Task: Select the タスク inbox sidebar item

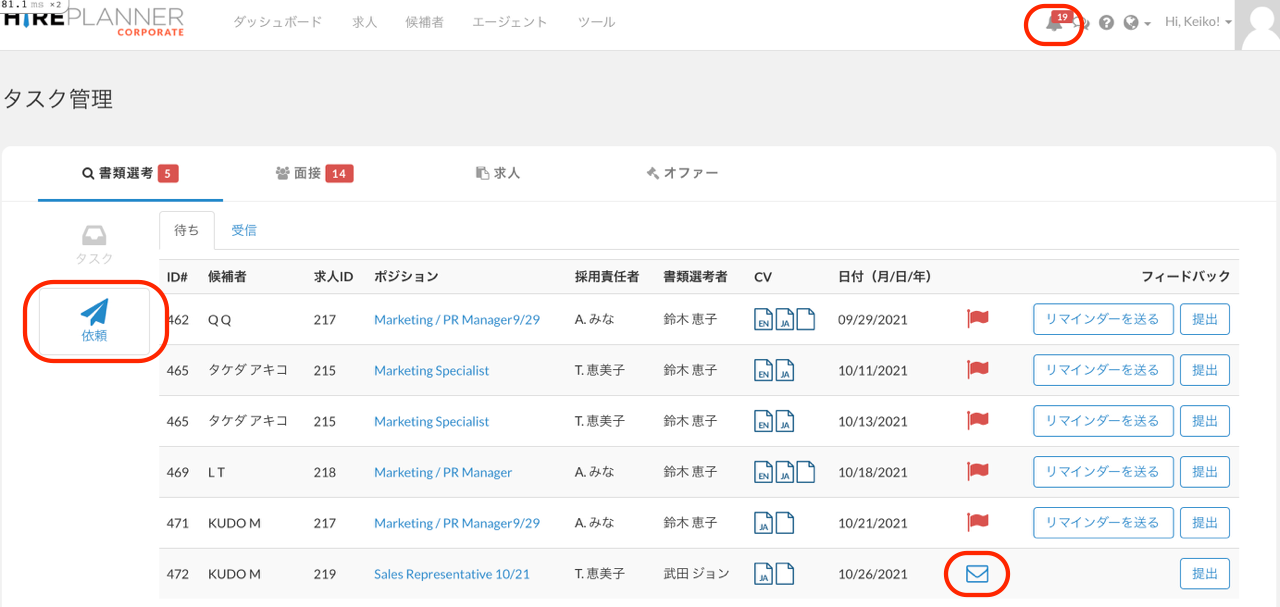Action: (94, 245)
